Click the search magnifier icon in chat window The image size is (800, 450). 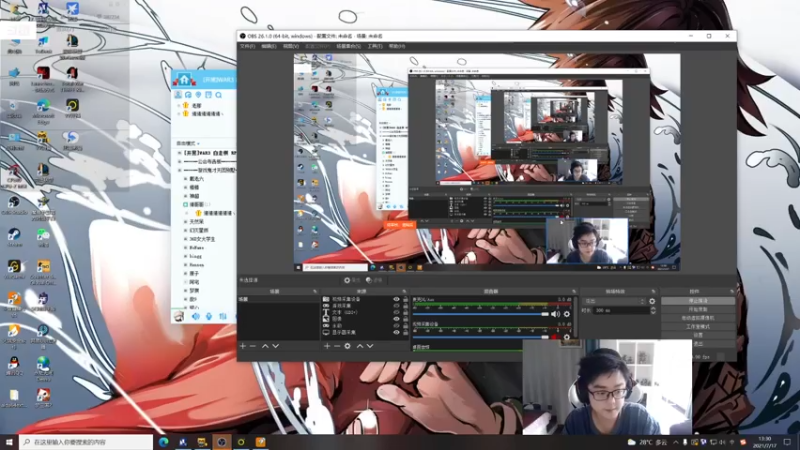click(218, 95)
